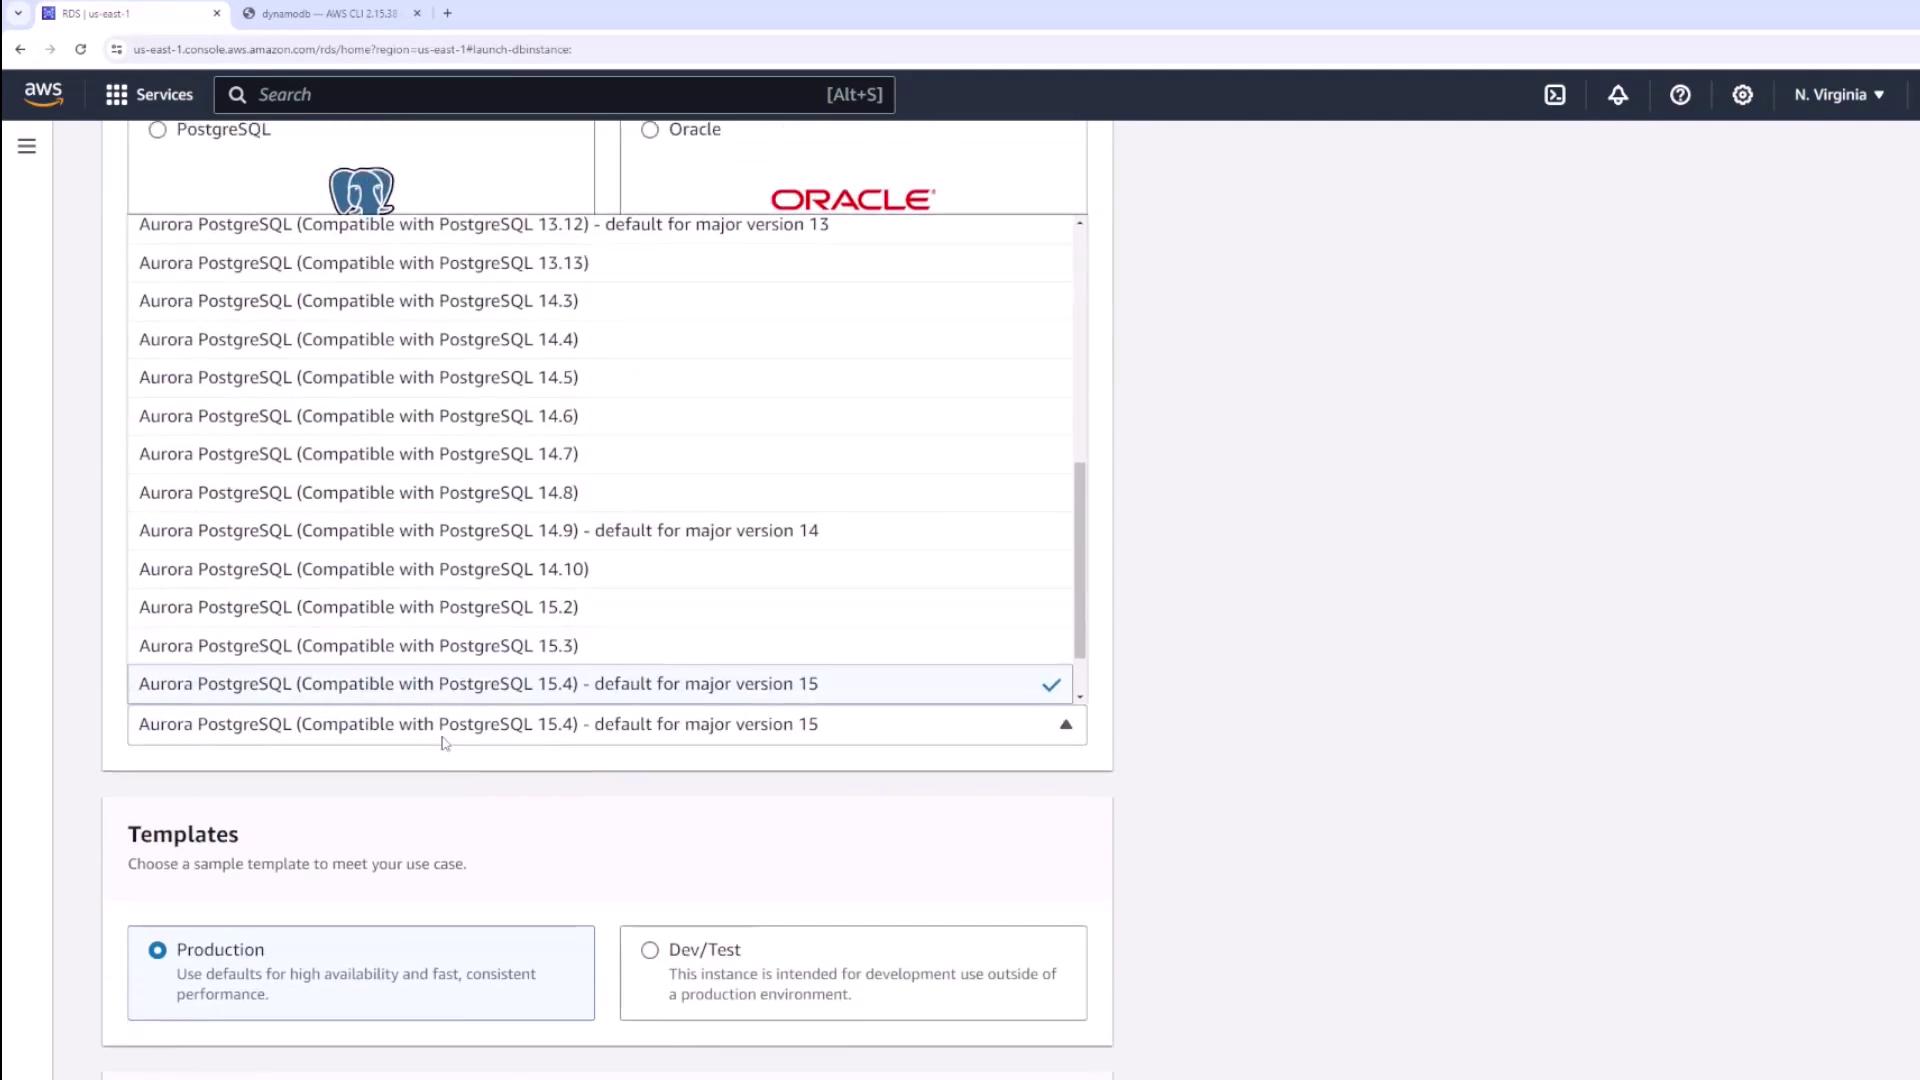This screenshot has height=1080, width=1920.
Task: Select the Oracle engine radio button
Action: tap(650, 130)
